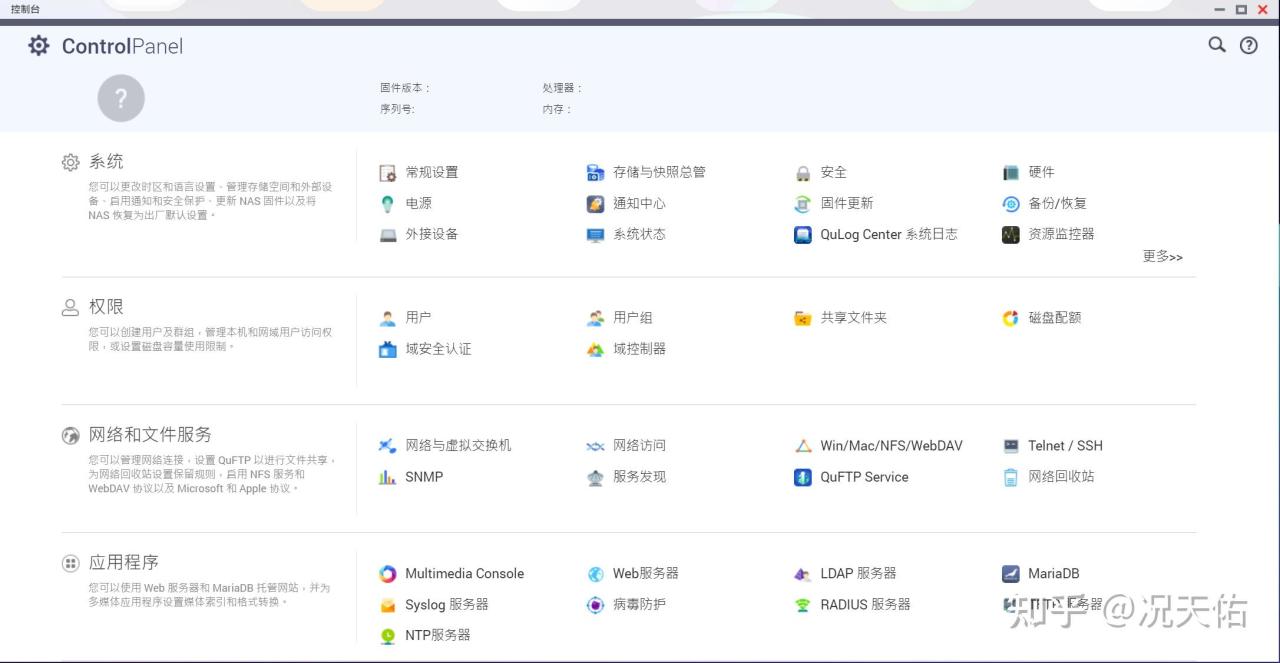Screen dimensions: 1280x663
Task: Open the Network Recycle Bin (网络回收站) icon
Action: pos(1011,477)
